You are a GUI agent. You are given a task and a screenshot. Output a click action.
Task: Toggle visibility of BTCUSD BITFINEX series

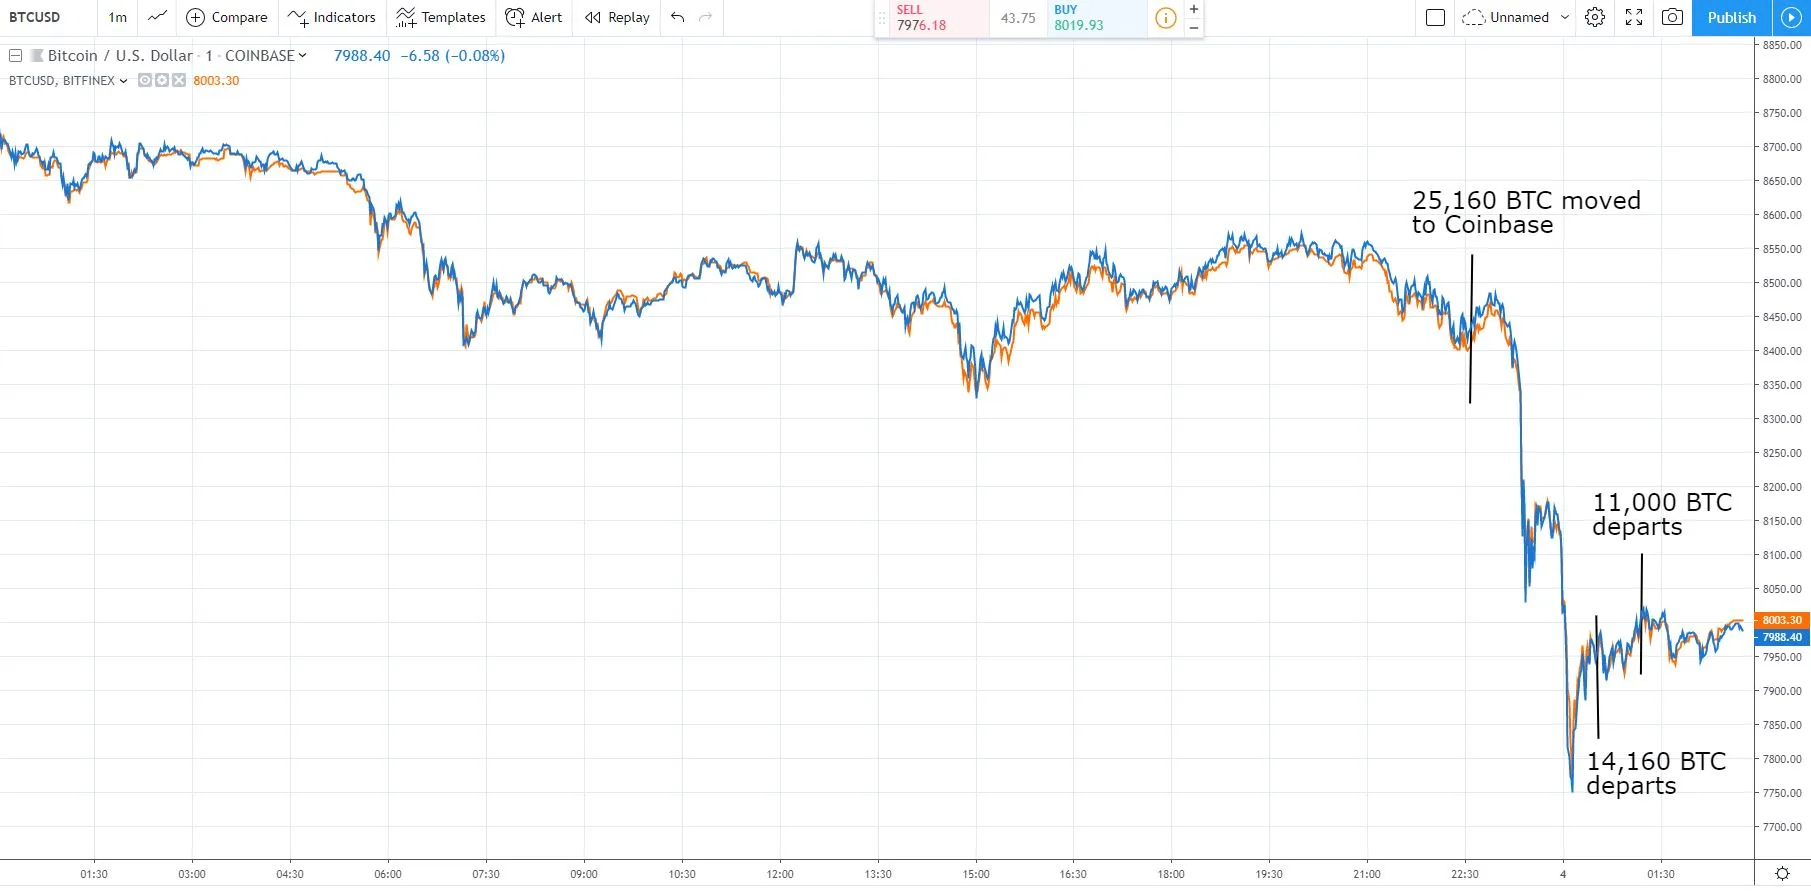click(x=145, y=81)
